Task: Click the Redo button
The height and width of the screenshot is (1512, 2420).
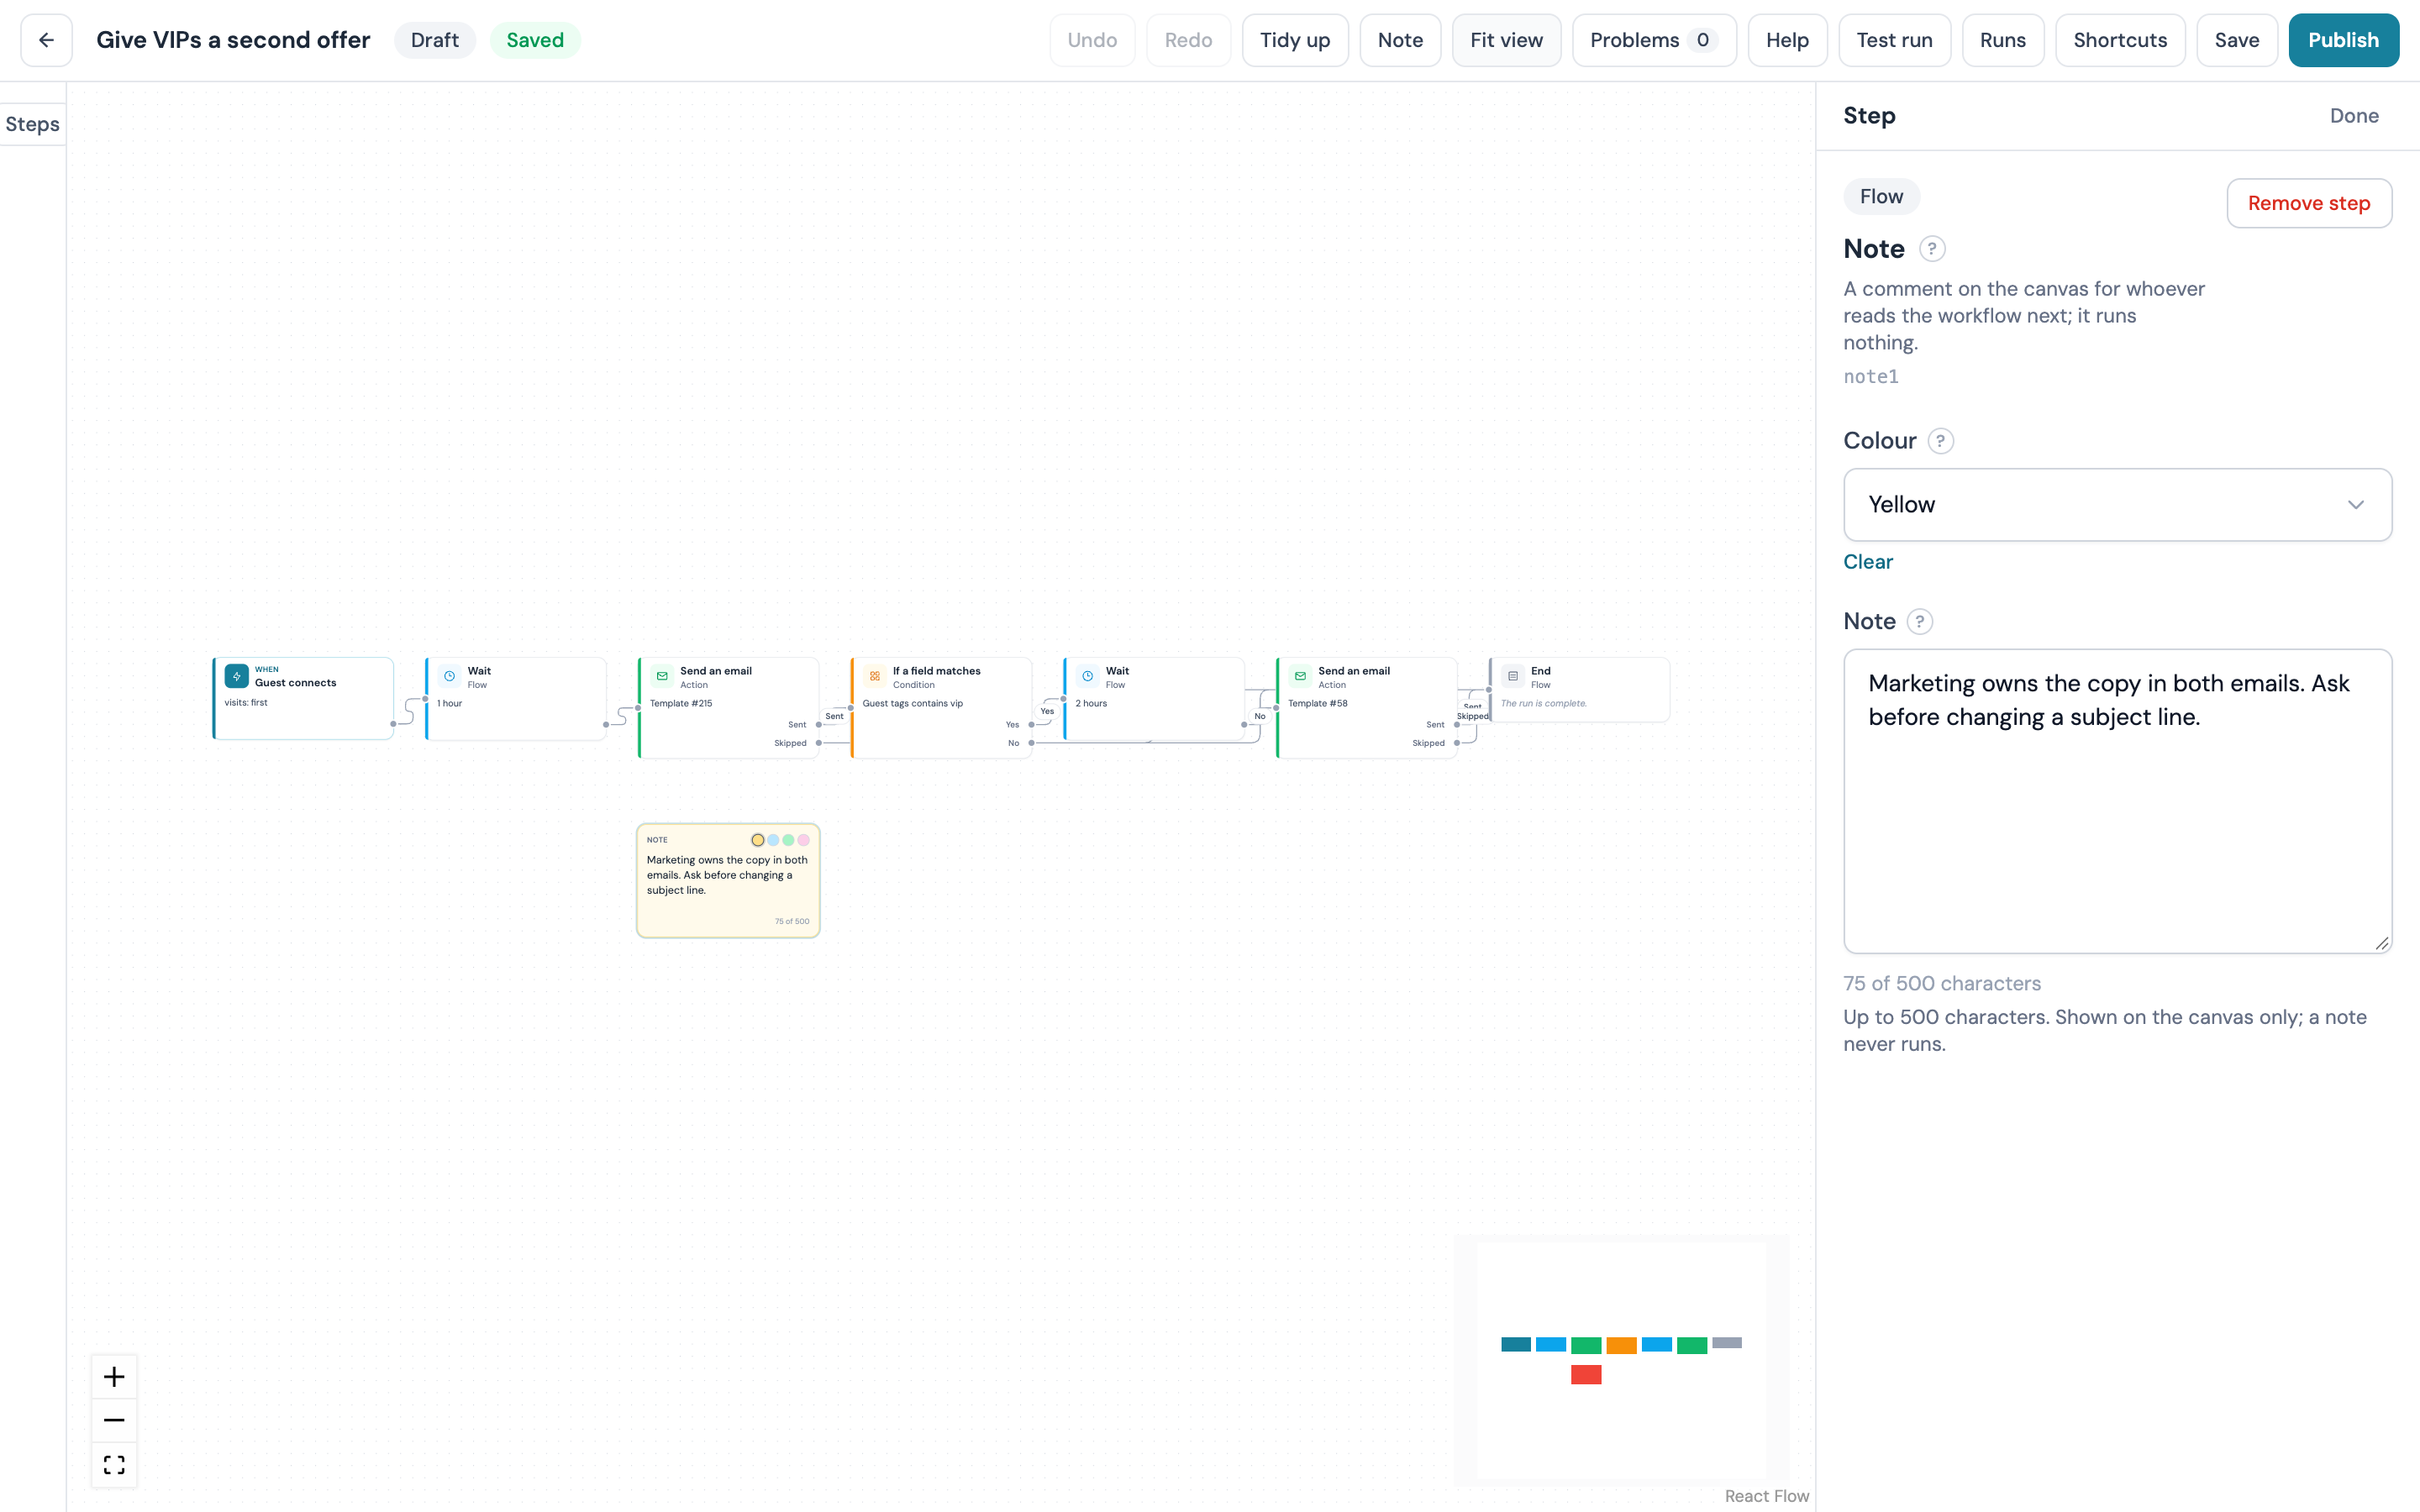Action: (x=1188, y=40)
